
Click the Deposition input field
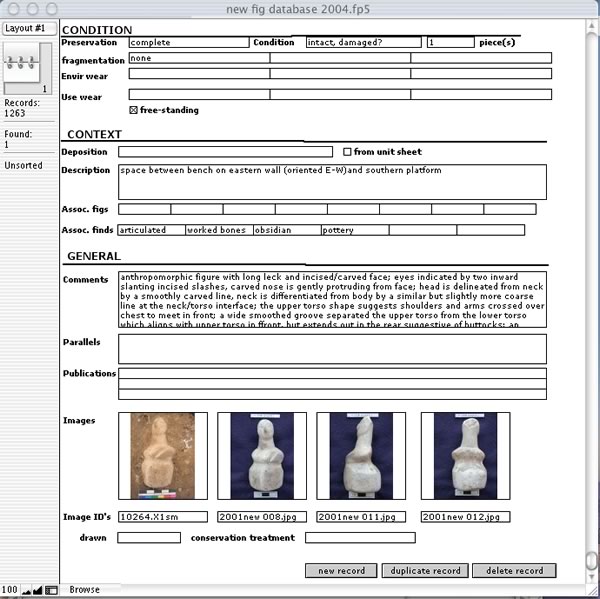tap(228, 152)
